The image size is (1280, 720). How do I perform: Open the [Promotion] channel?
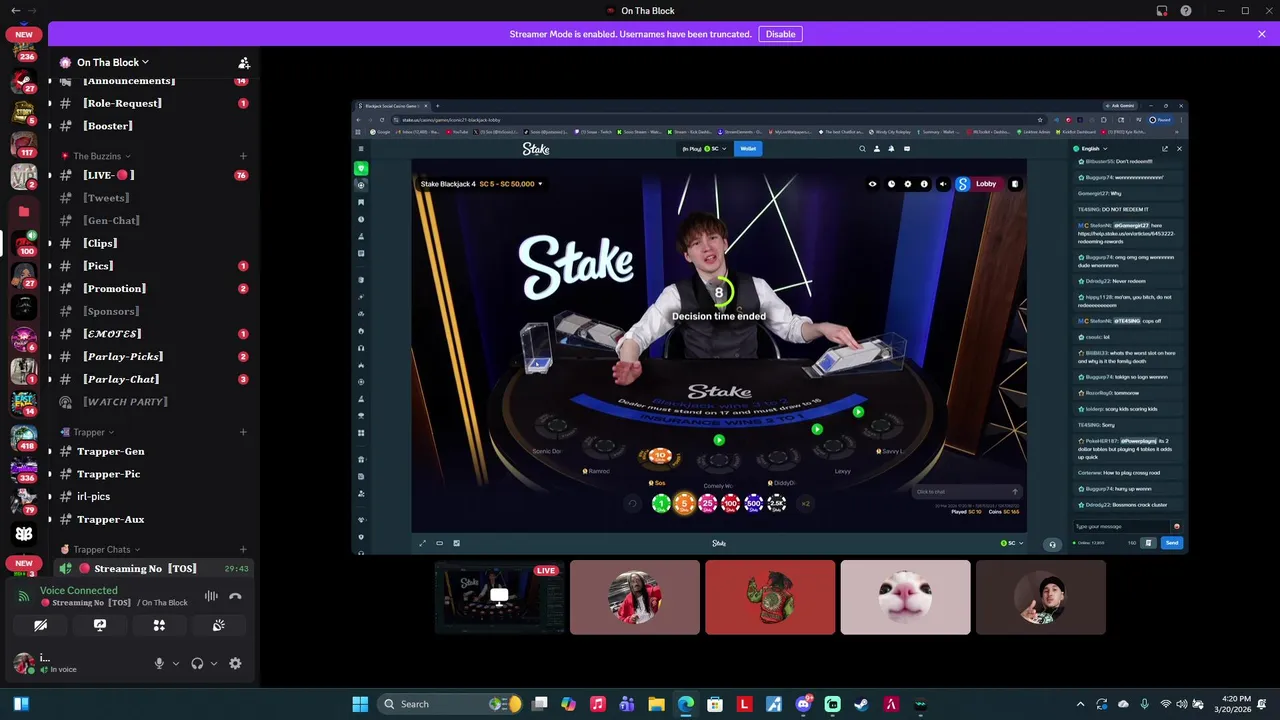[x=154, y=288]
